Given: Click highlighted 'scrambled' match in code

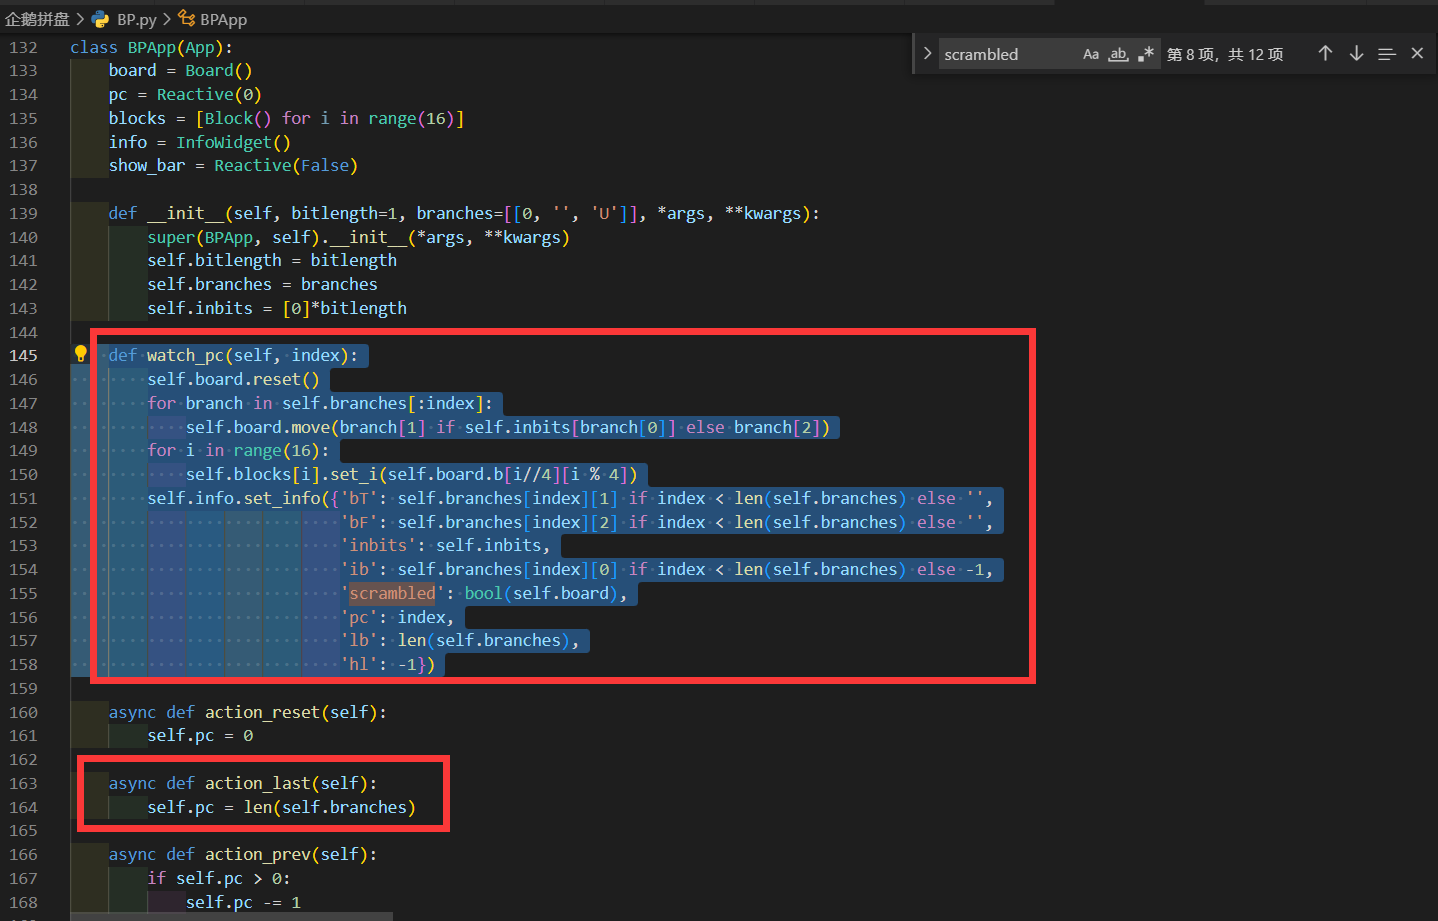Looking at the screenshot, I should (x=392, y=593).
